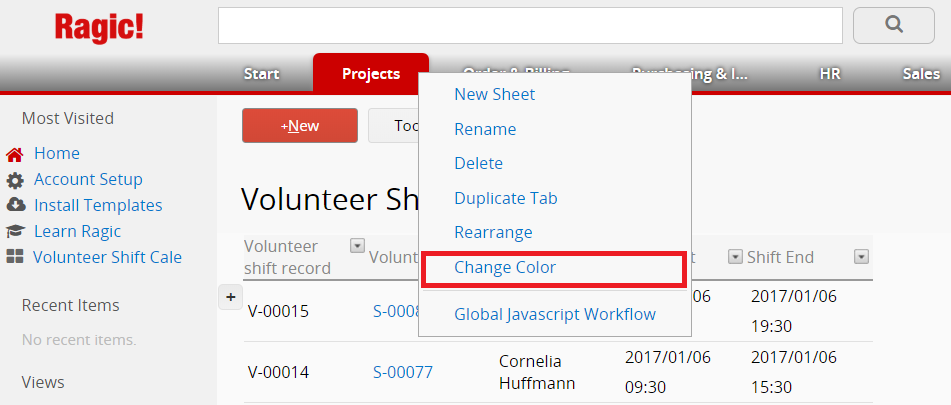
Task: Pick Rearrange from the menu
Action: click(494, 232)
